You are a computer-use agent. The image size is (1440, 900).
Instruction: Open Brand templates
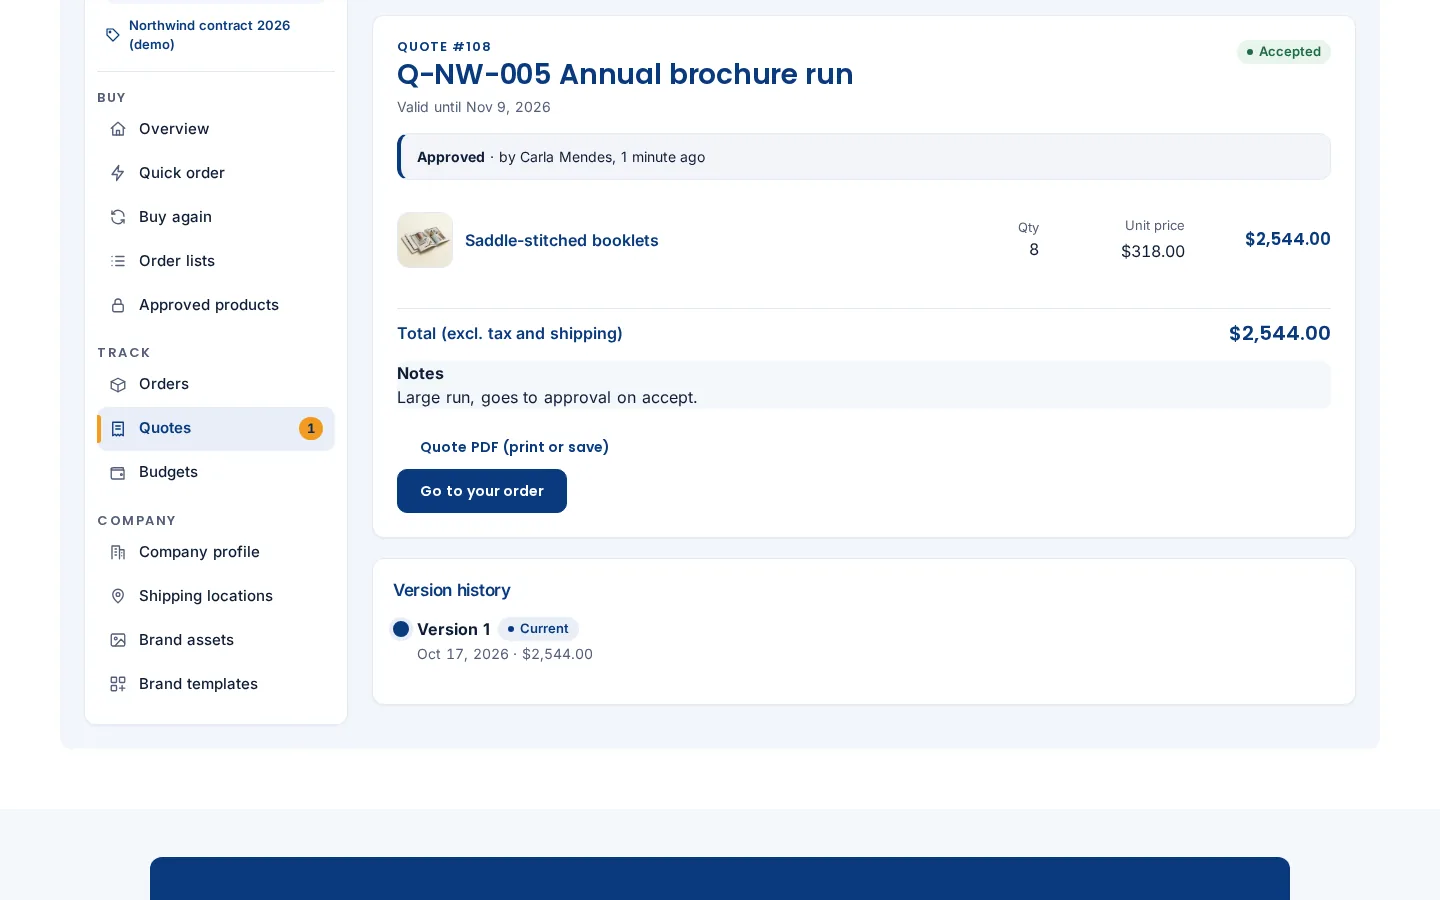click(216, 684)
